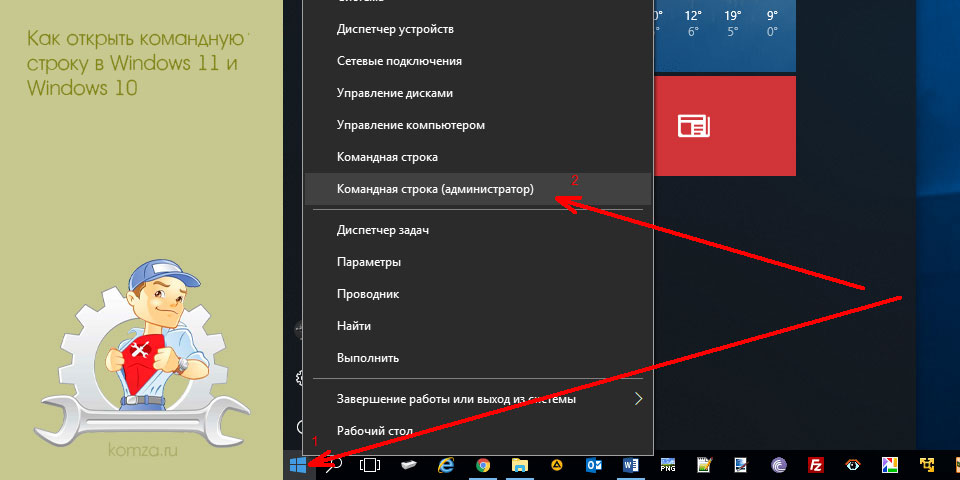The height and width of the screenshot is (480, 960).
Task: Open 'Управление компьютером' entry
Action: click(478, 125)
